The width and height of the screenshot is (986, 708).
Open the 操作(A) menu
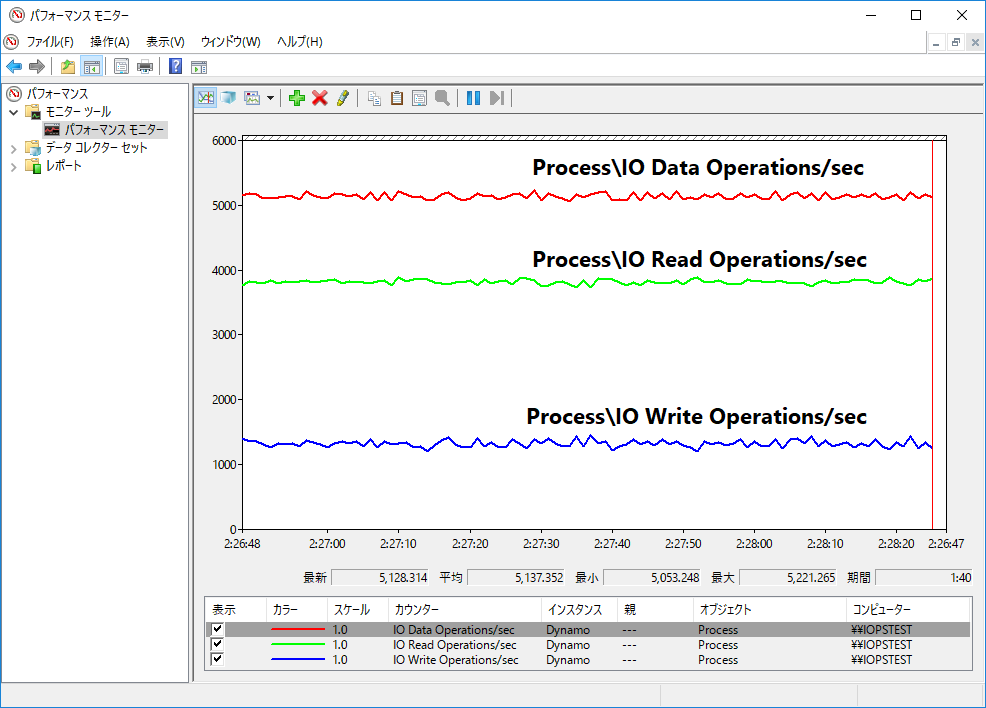[109, 41]
